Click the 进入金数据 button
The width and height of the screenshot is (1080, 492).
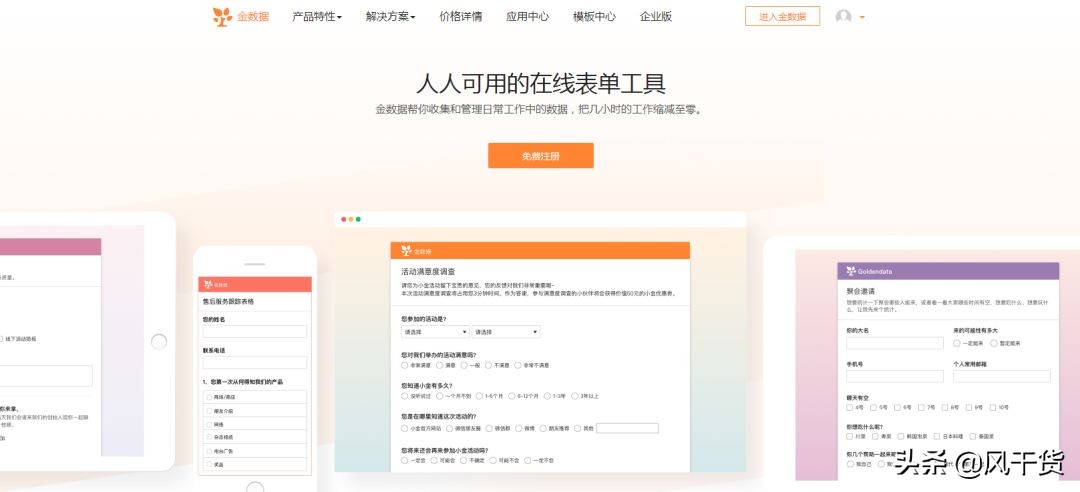tap(782, 17)
